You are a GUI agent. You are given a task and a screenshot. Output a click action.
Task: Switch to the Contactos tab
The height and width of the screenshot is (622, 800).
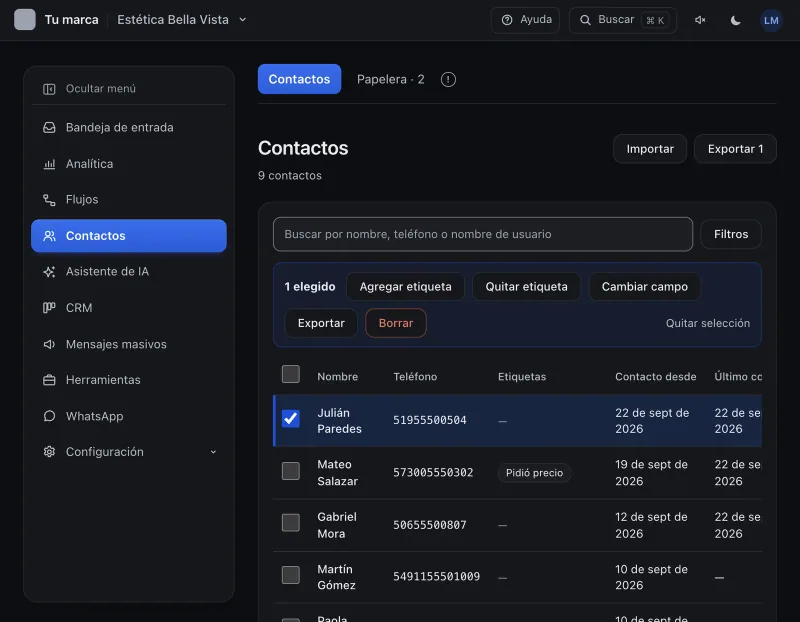click(x=299, y=79)
